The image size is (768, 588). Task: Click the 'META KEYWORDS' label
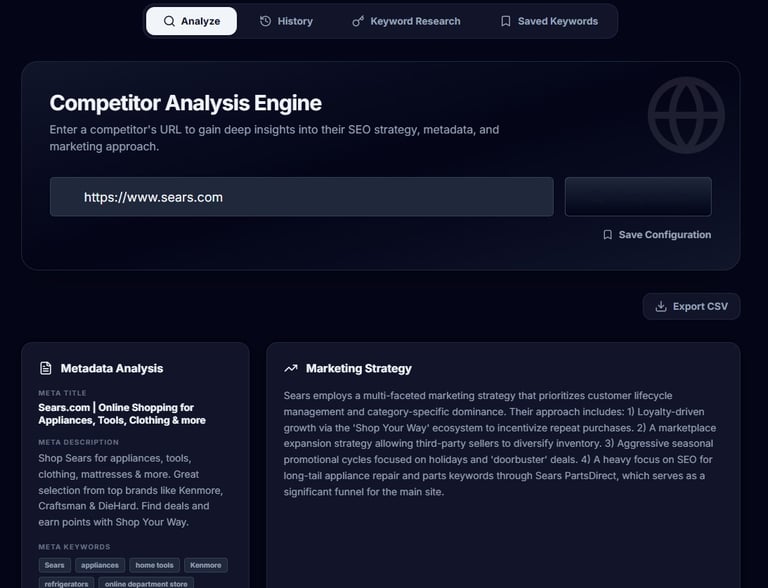point(74,547)
